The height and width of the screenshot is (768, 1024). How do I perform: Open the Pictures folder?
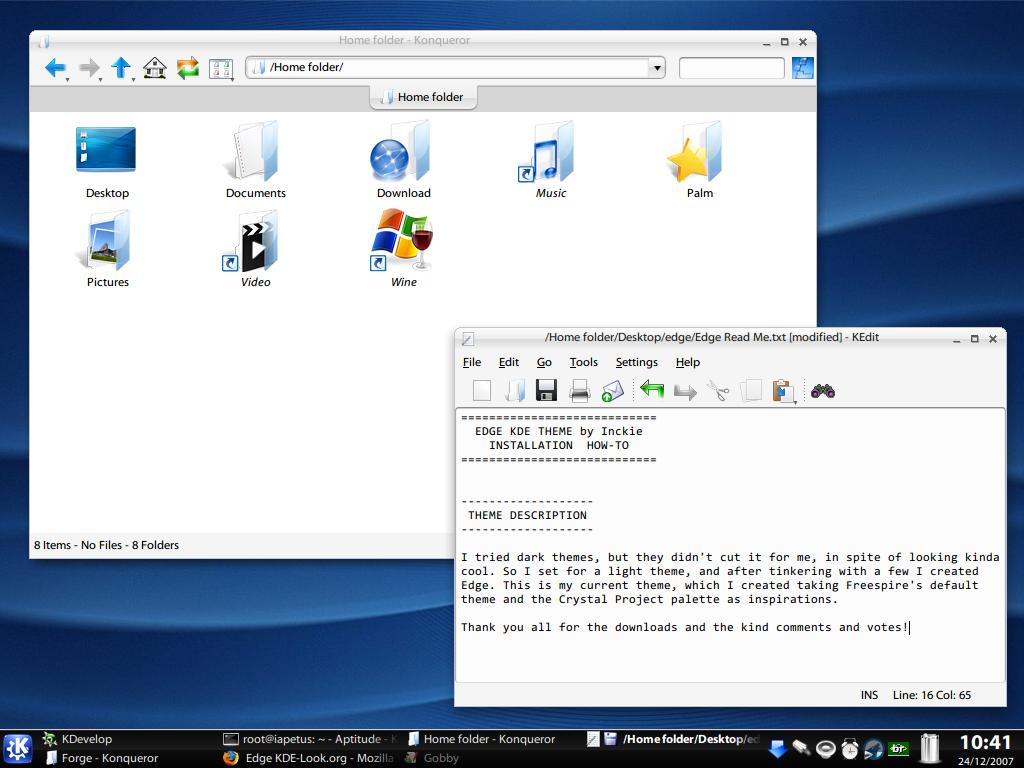coord(107,250)
